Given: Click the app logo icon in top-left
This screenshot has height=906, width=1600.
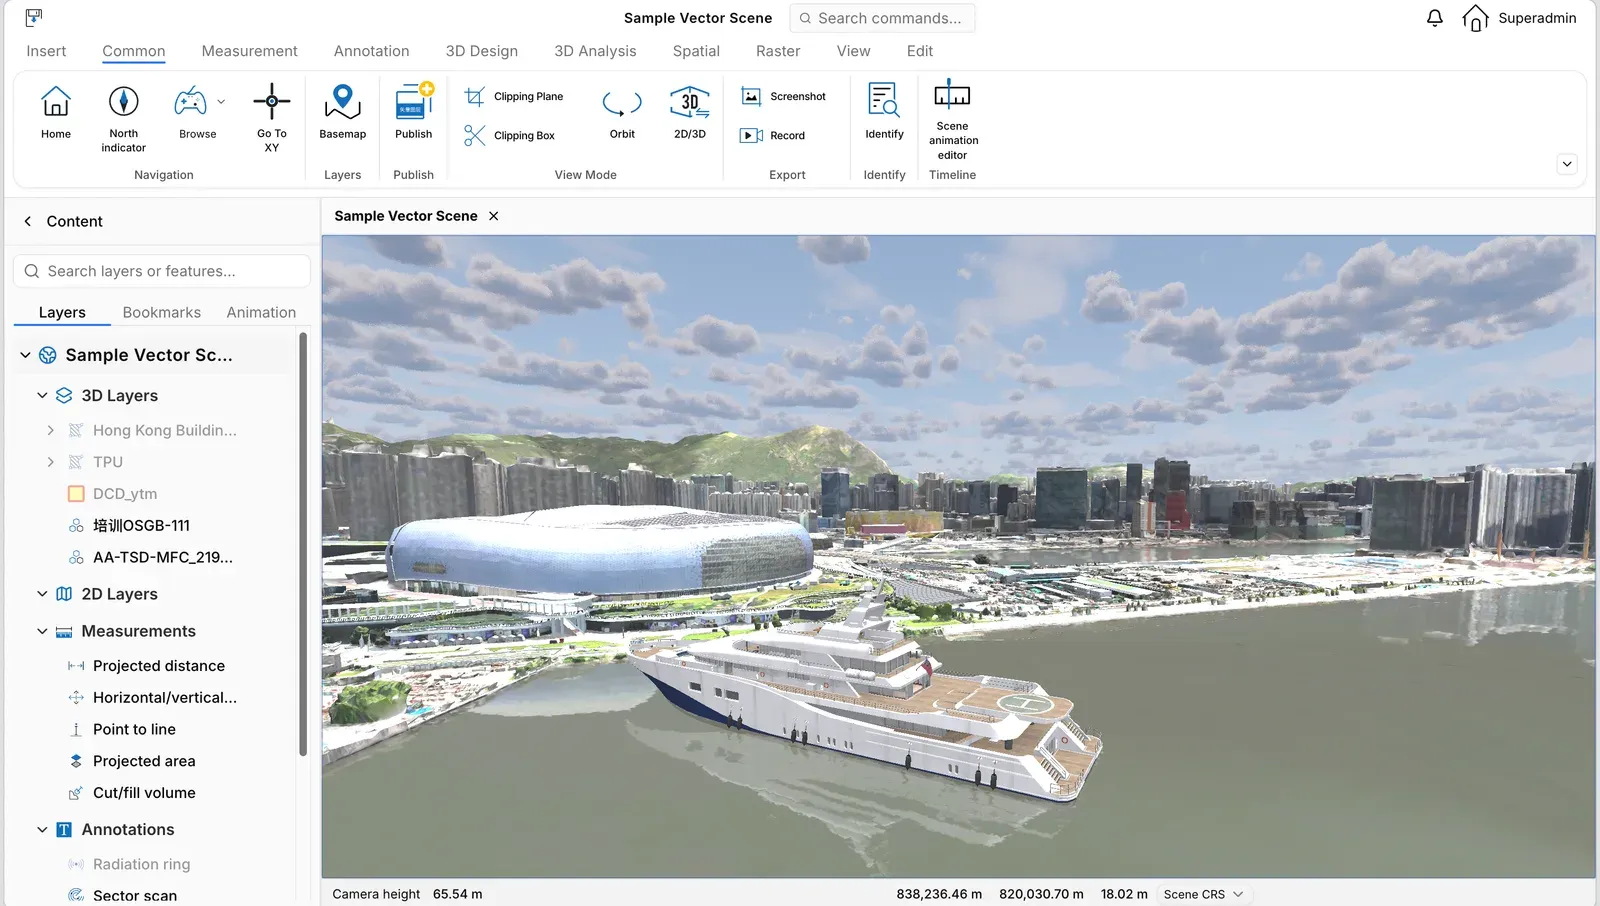Looking at the screenshot, I should [34, 18].
